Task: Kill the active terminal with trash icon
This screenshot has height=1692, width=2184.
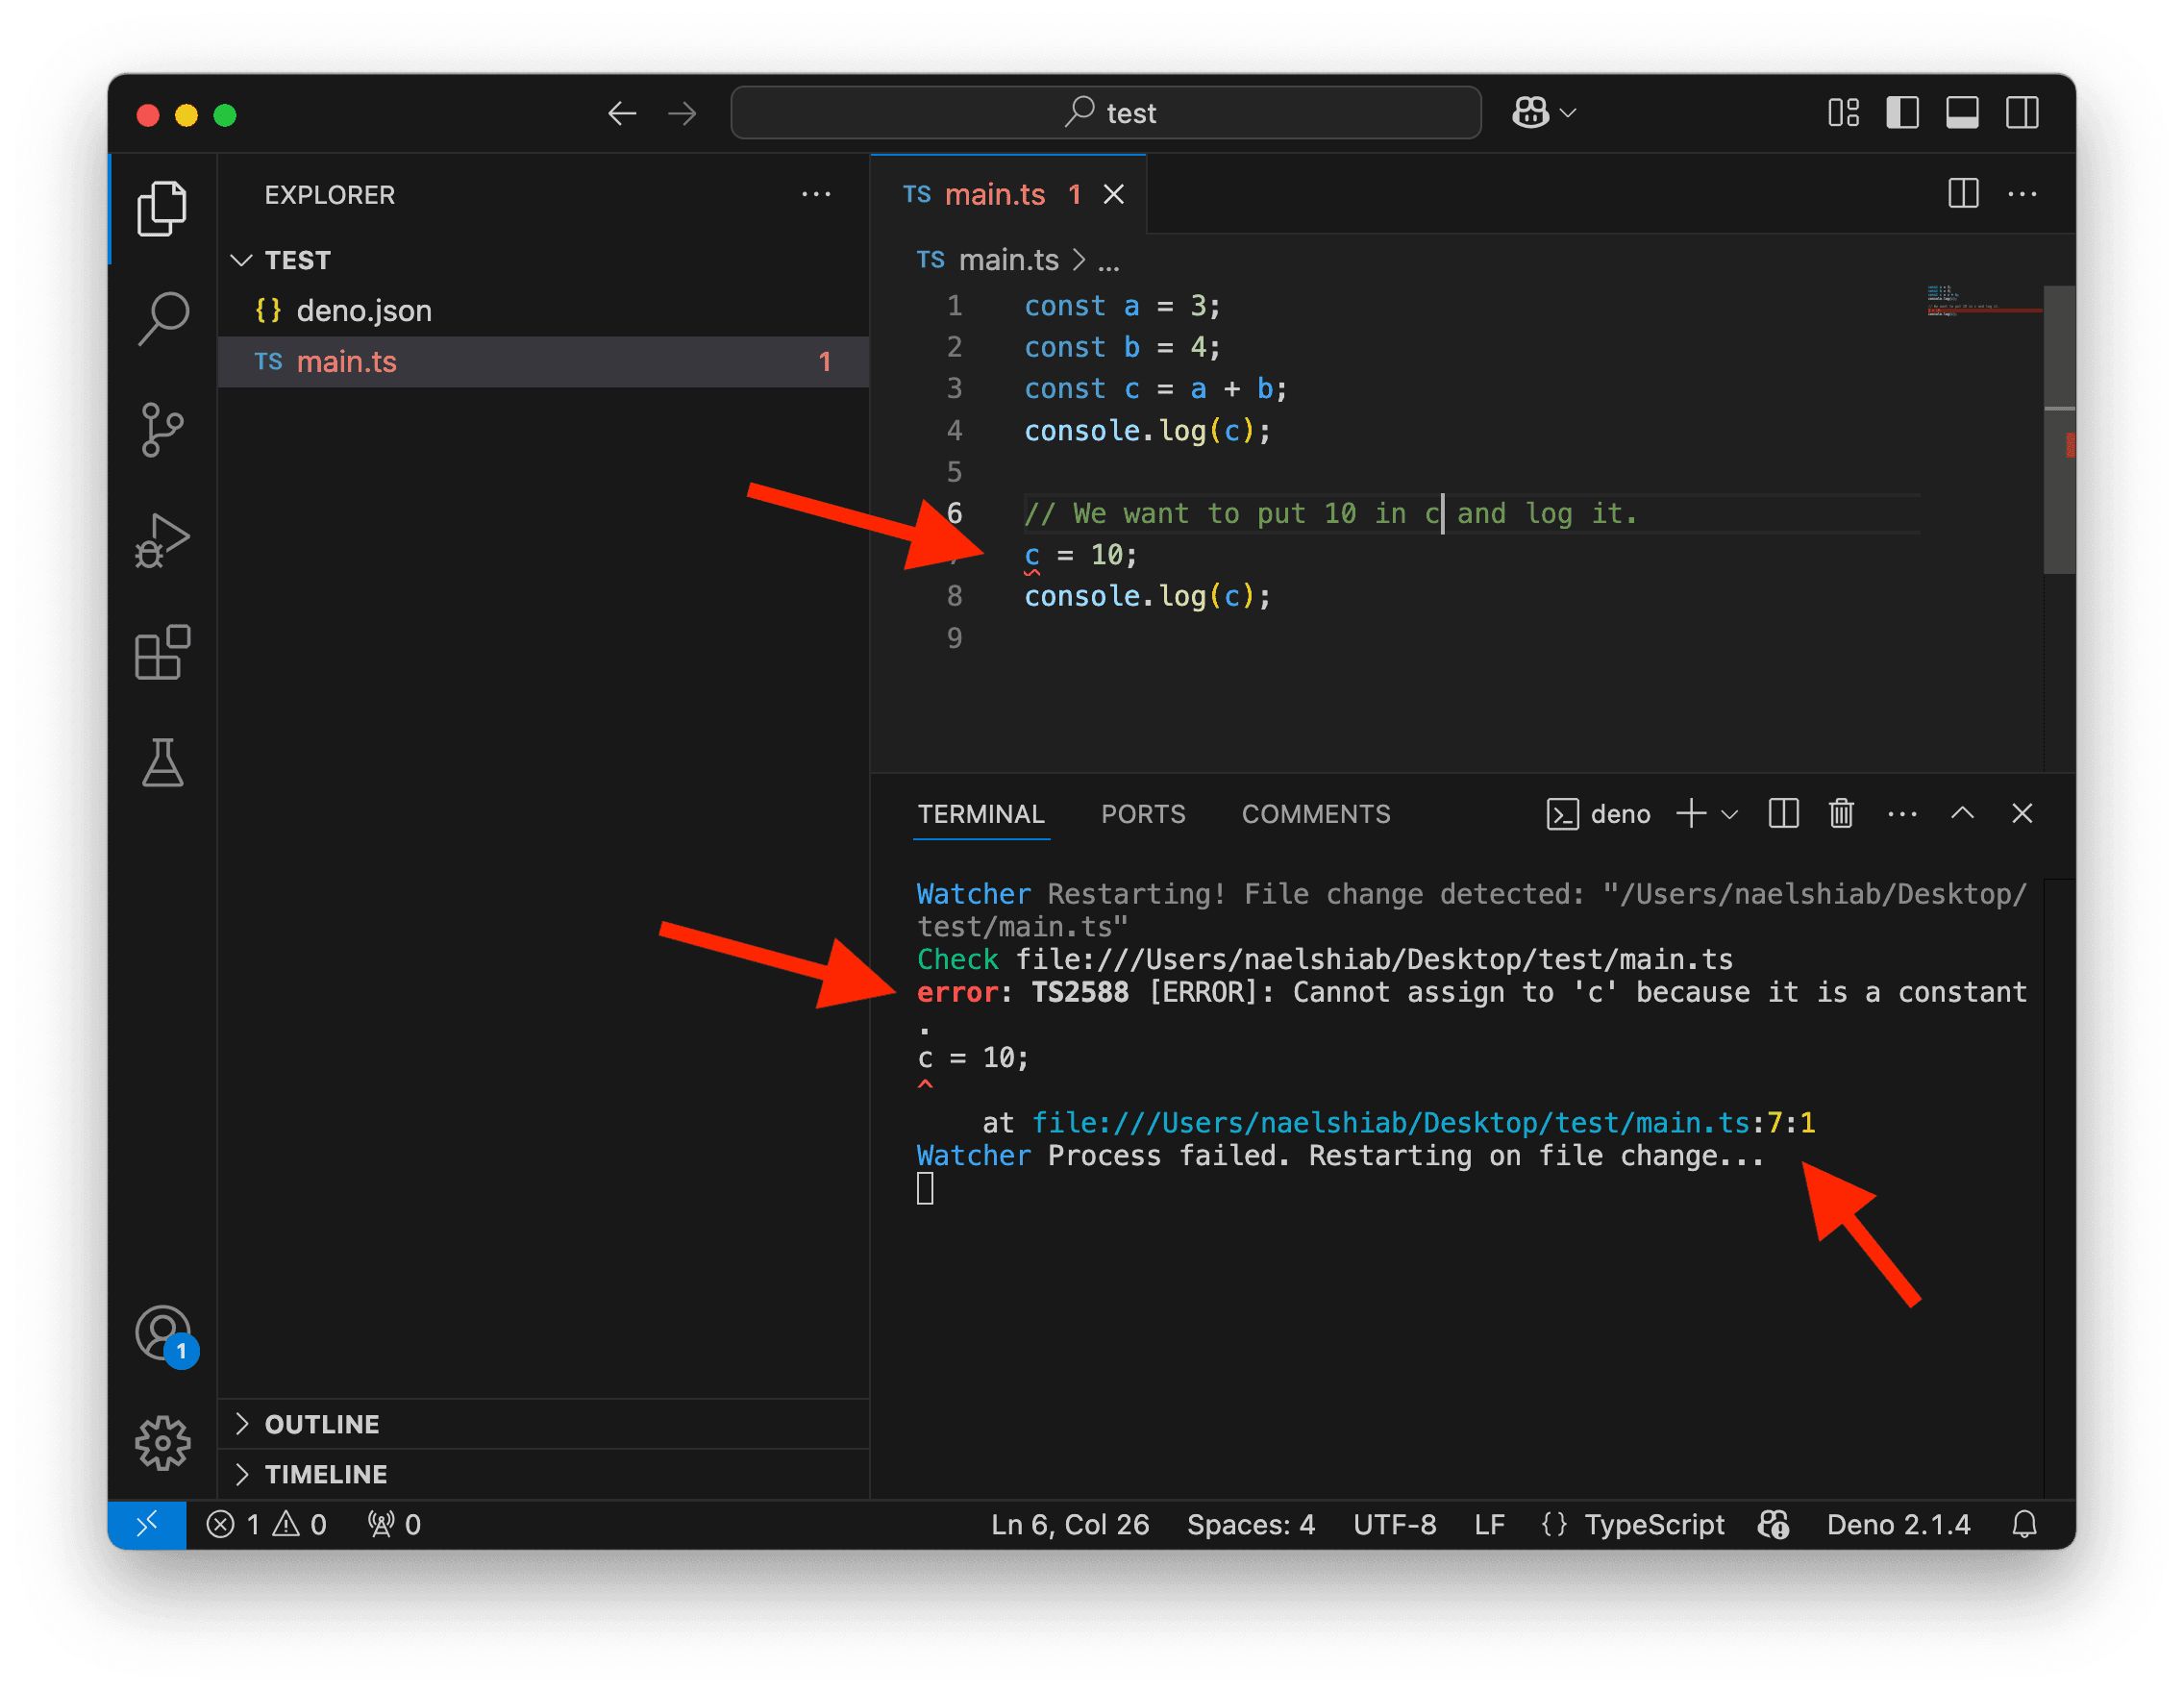Action: [x=1841, y=814]
